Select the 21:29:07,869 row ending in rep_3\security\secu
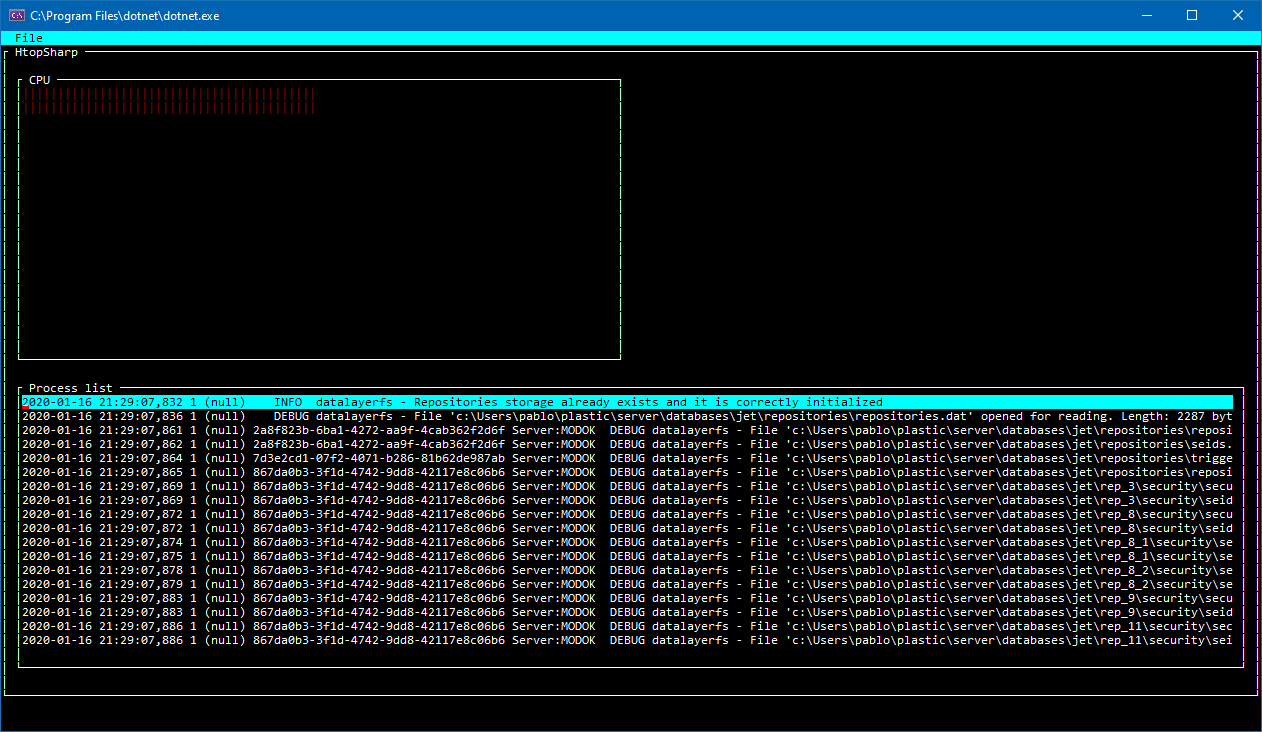The width and height of the screenshot is (1262, 732). click(627, 486)
